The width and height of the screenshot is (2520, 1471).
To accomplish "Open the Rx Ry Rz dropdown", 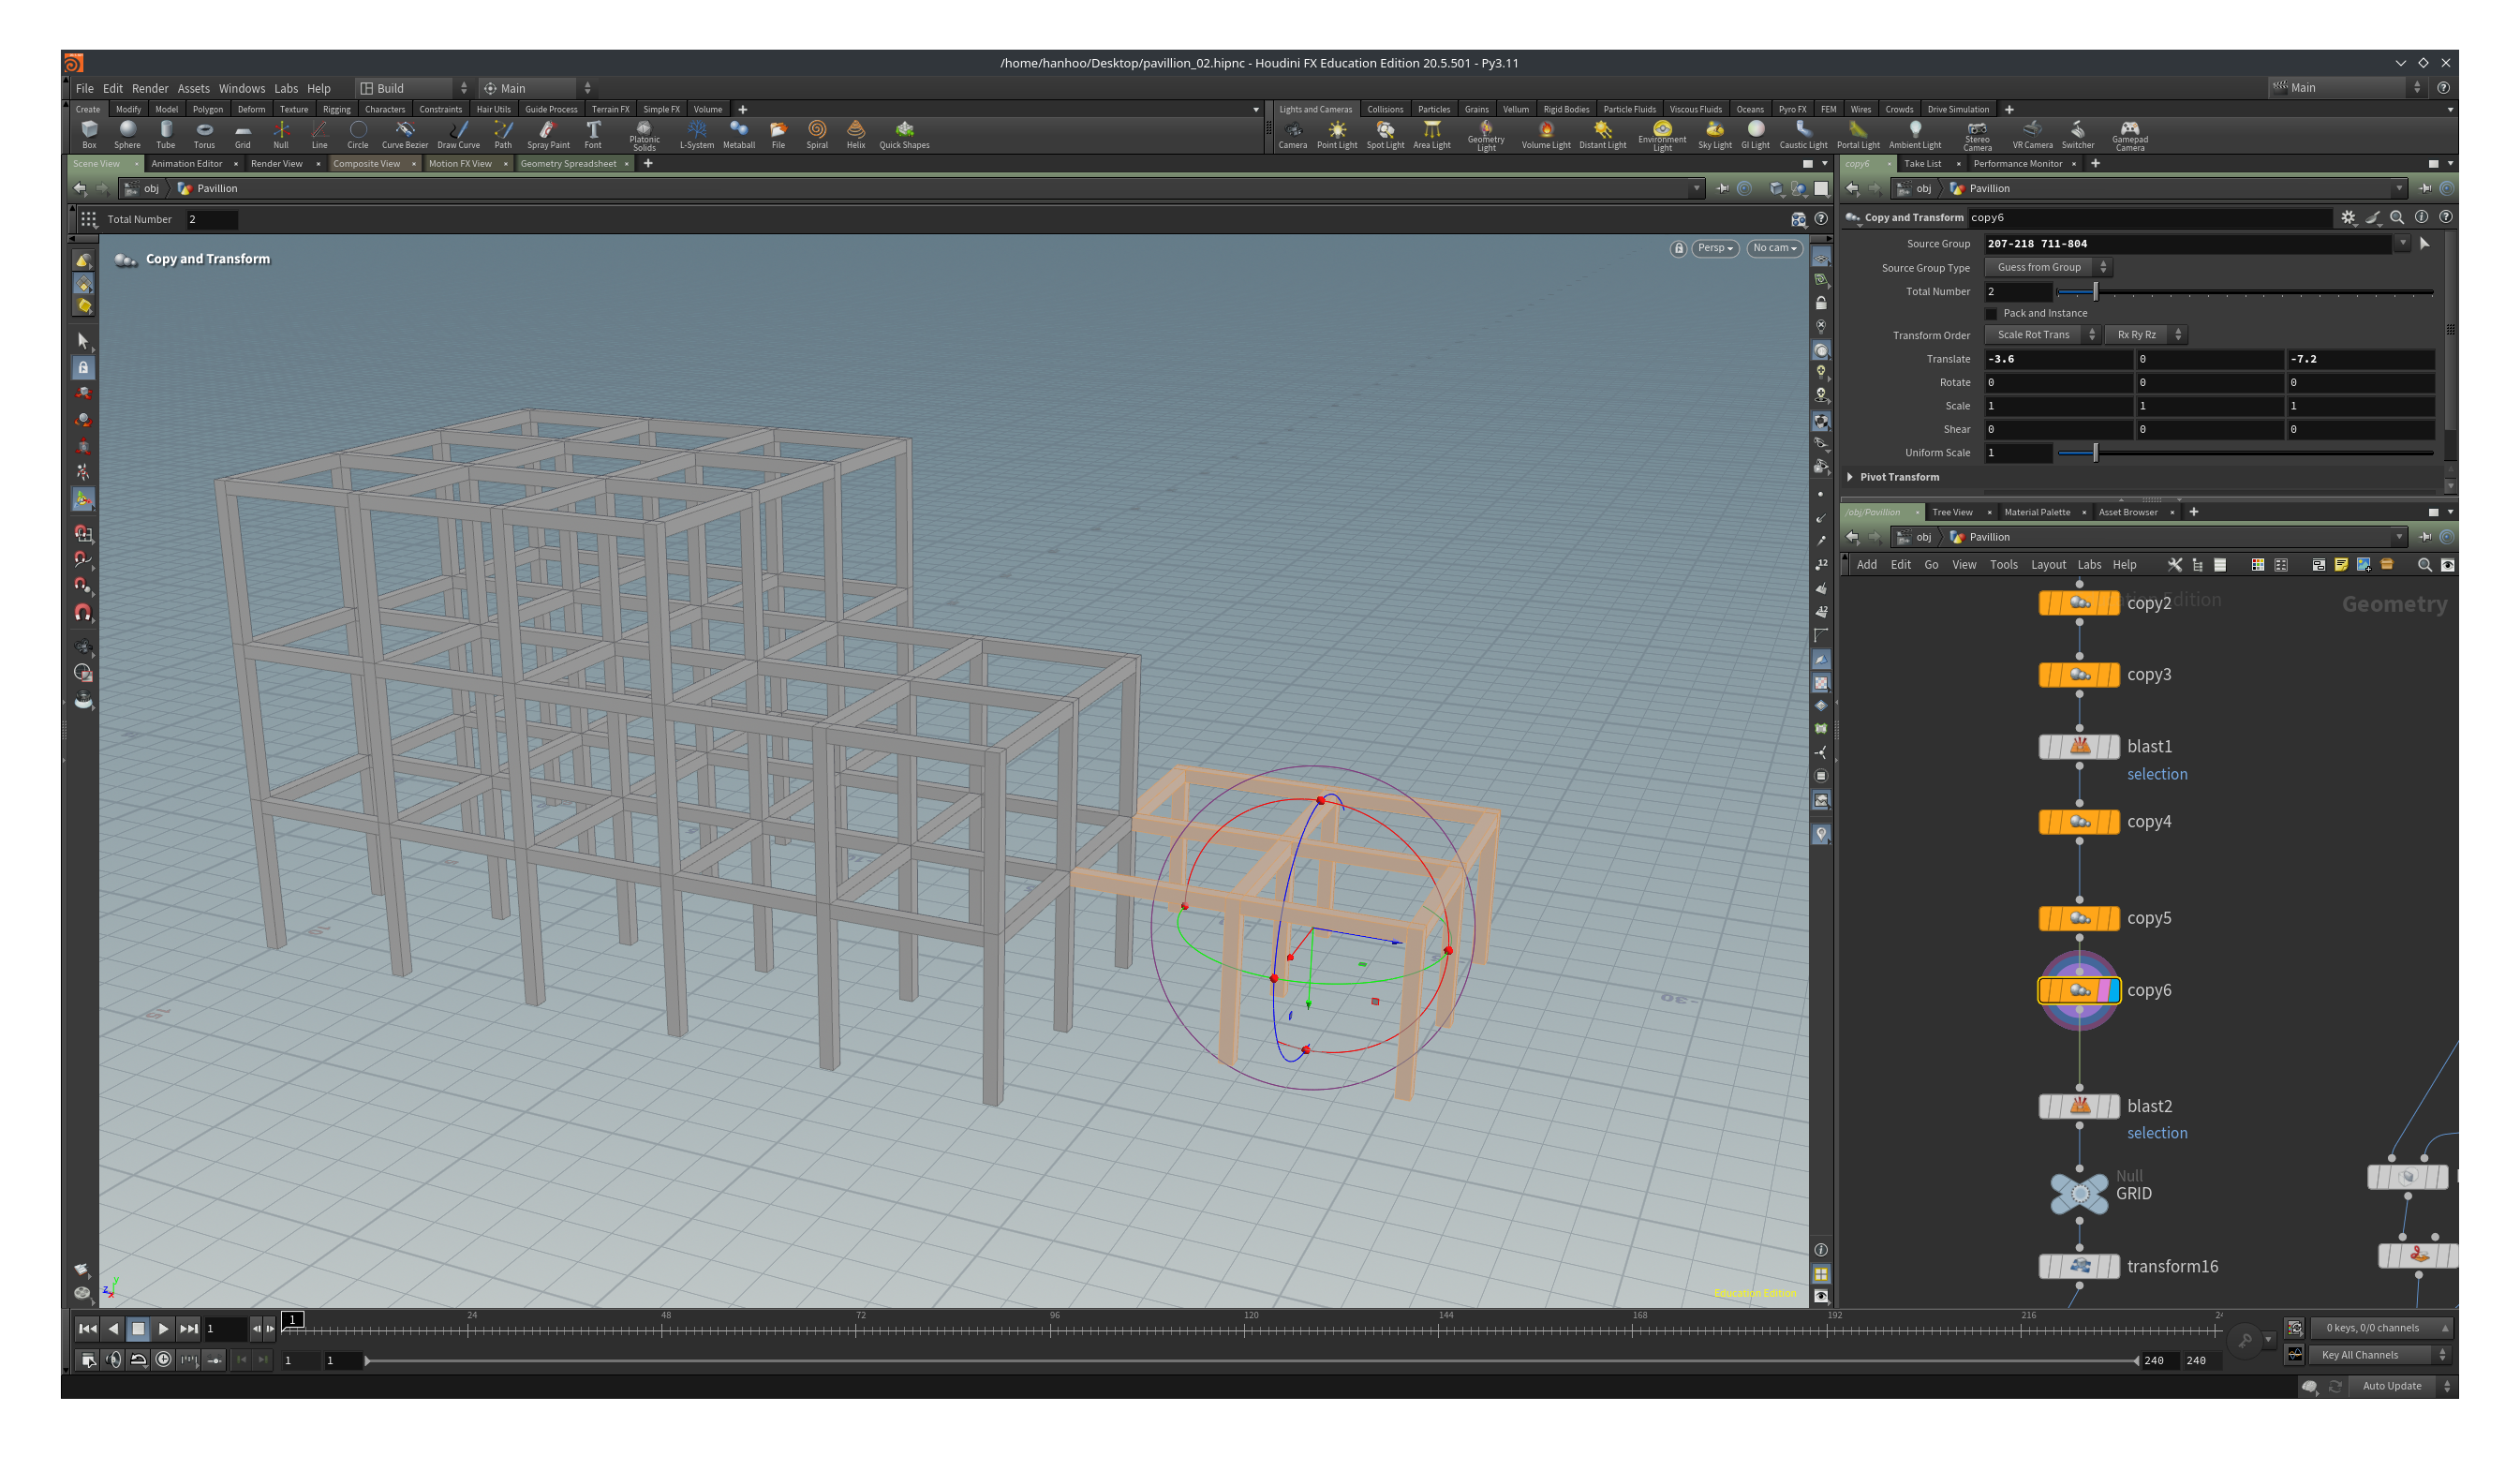I will click(x=2146, y=335).
